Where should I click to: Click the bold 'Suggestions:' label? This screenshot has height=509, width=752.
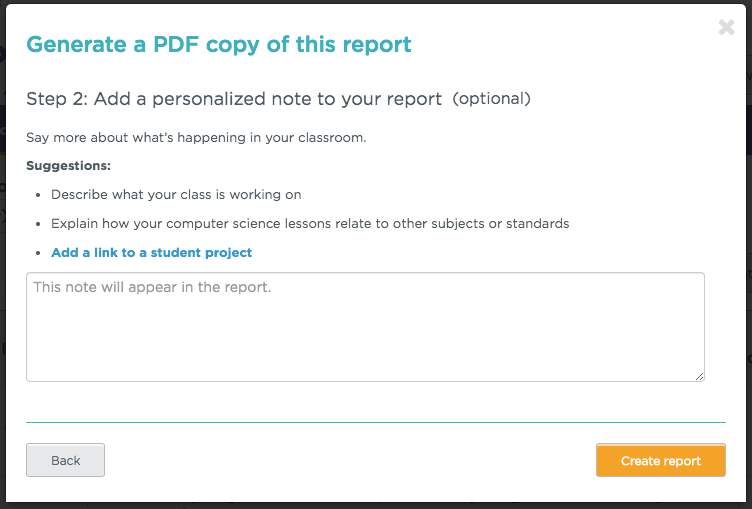69,166
